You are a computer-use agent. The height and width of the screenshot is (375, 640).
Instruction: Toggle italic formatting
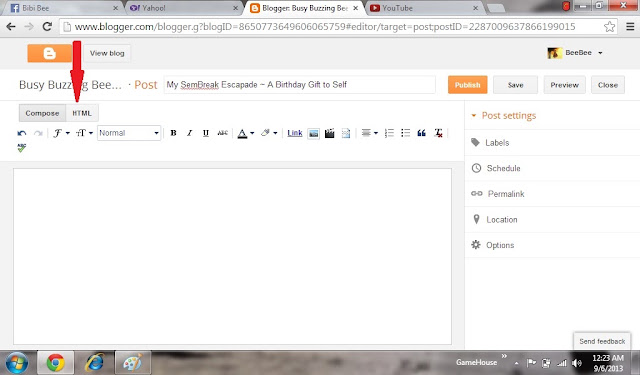point(189,133)
